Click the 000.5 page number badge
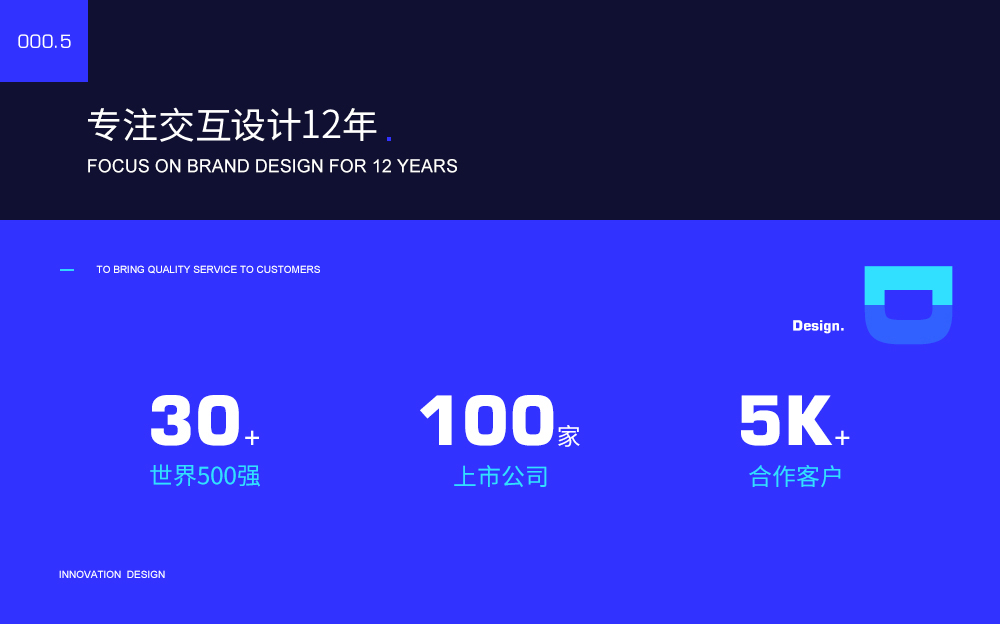Viewport: 1000px width, 624px height. pos(44,41)
